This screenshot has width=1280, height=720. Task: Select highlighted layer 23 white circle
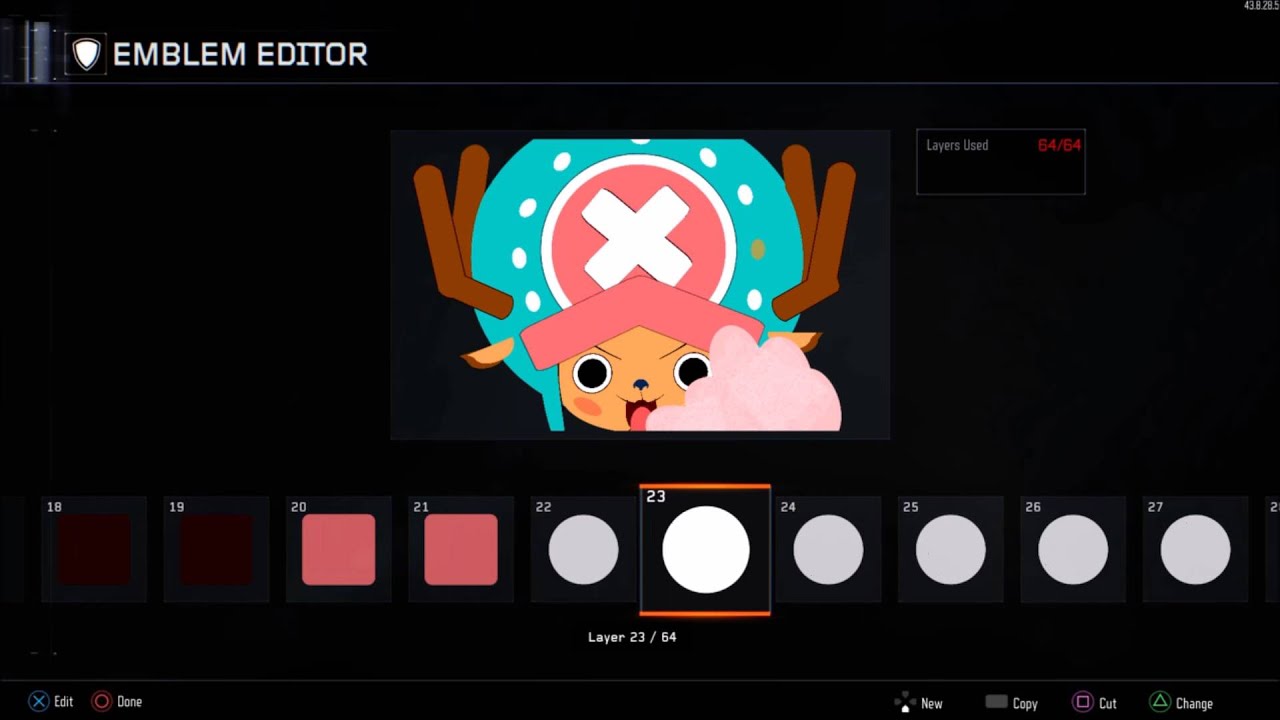pyautogui.click(x=705, y=549)
